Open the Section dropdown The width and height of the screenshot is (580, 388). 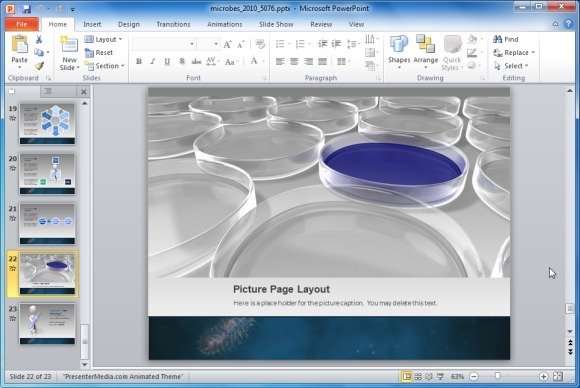click(104, 66)
